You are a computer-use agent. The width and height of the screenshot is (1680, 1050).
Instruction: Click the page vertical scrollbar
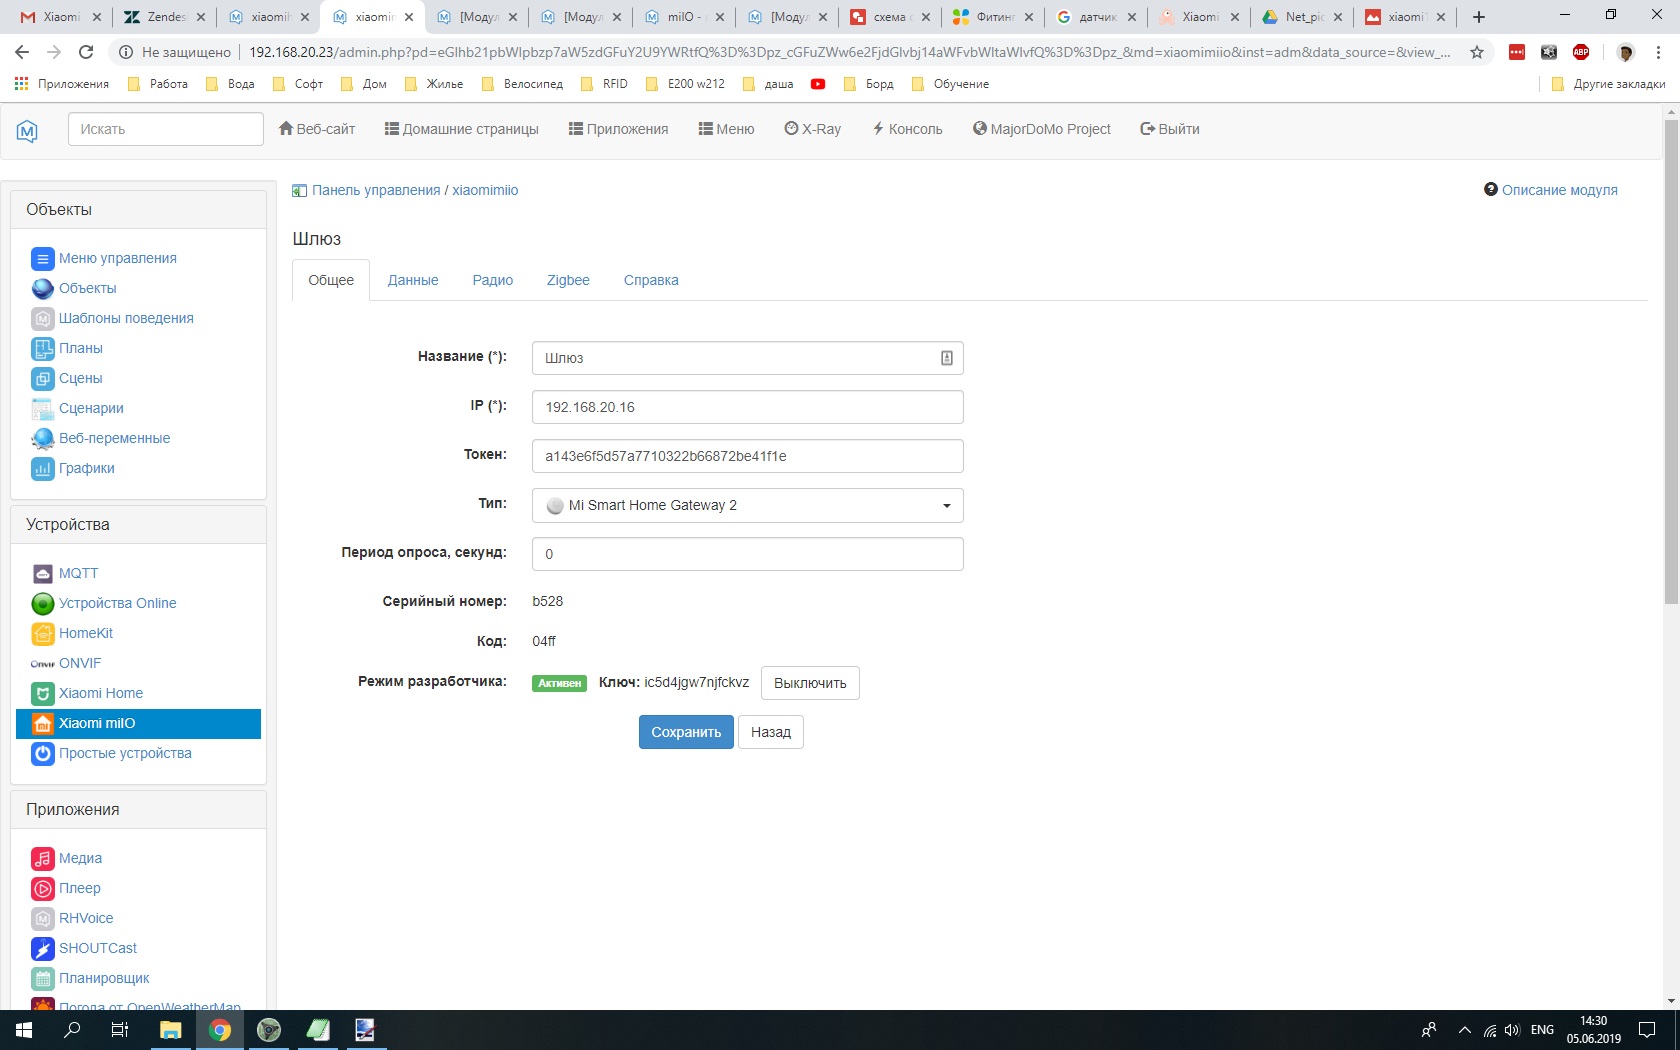(x=1671, y=362)
